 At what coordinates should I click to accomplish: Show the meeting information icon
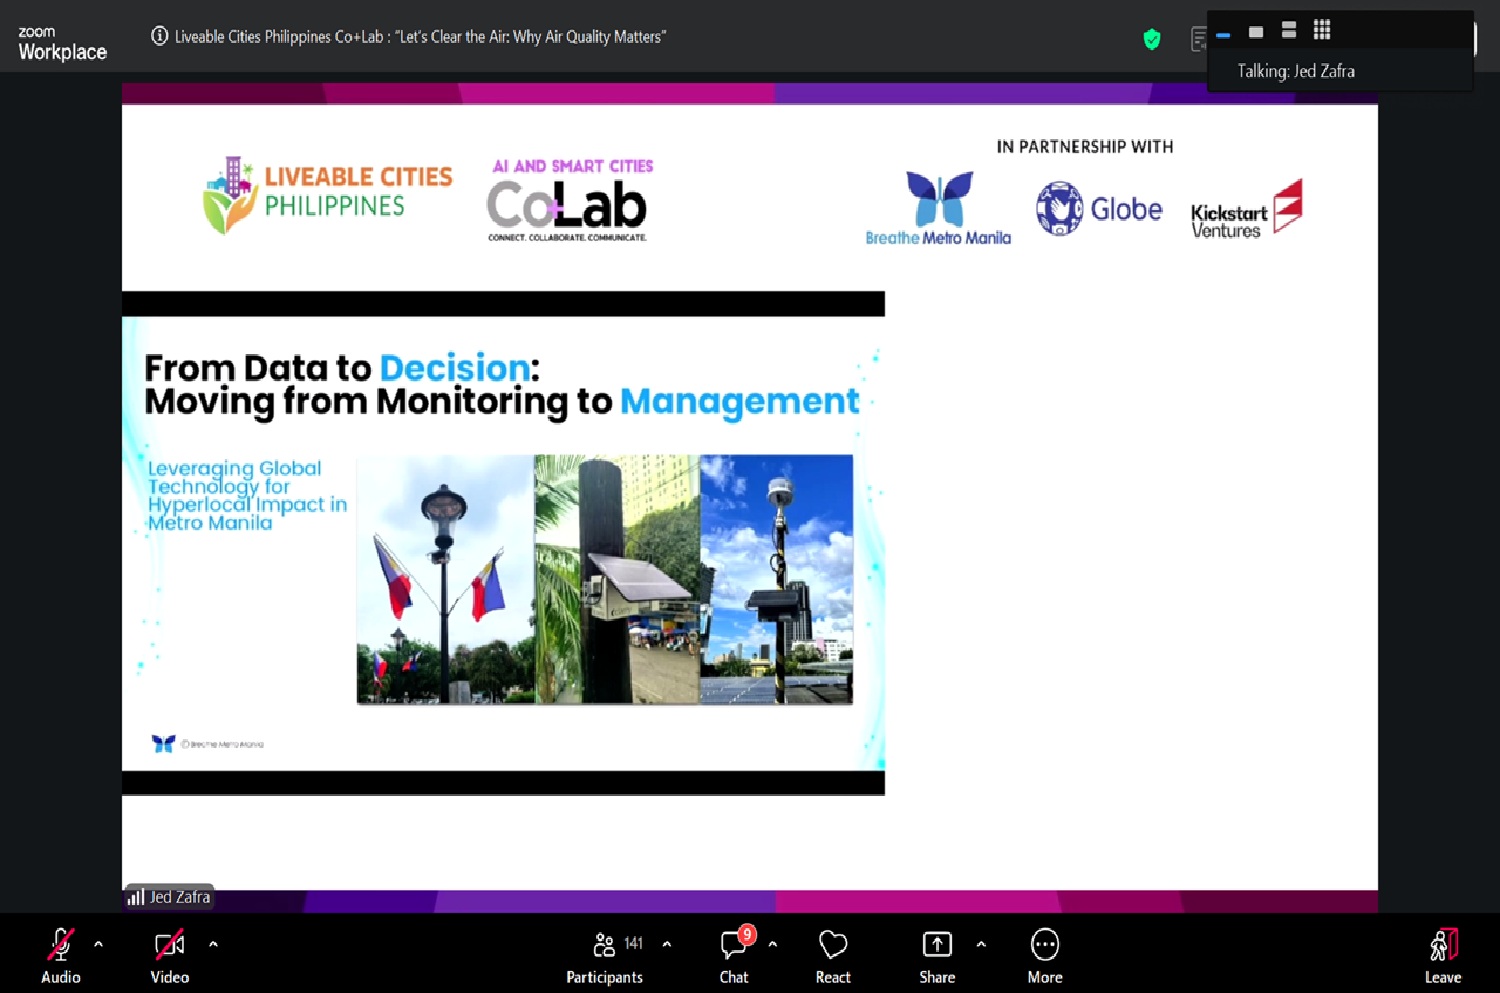[159, 36]
